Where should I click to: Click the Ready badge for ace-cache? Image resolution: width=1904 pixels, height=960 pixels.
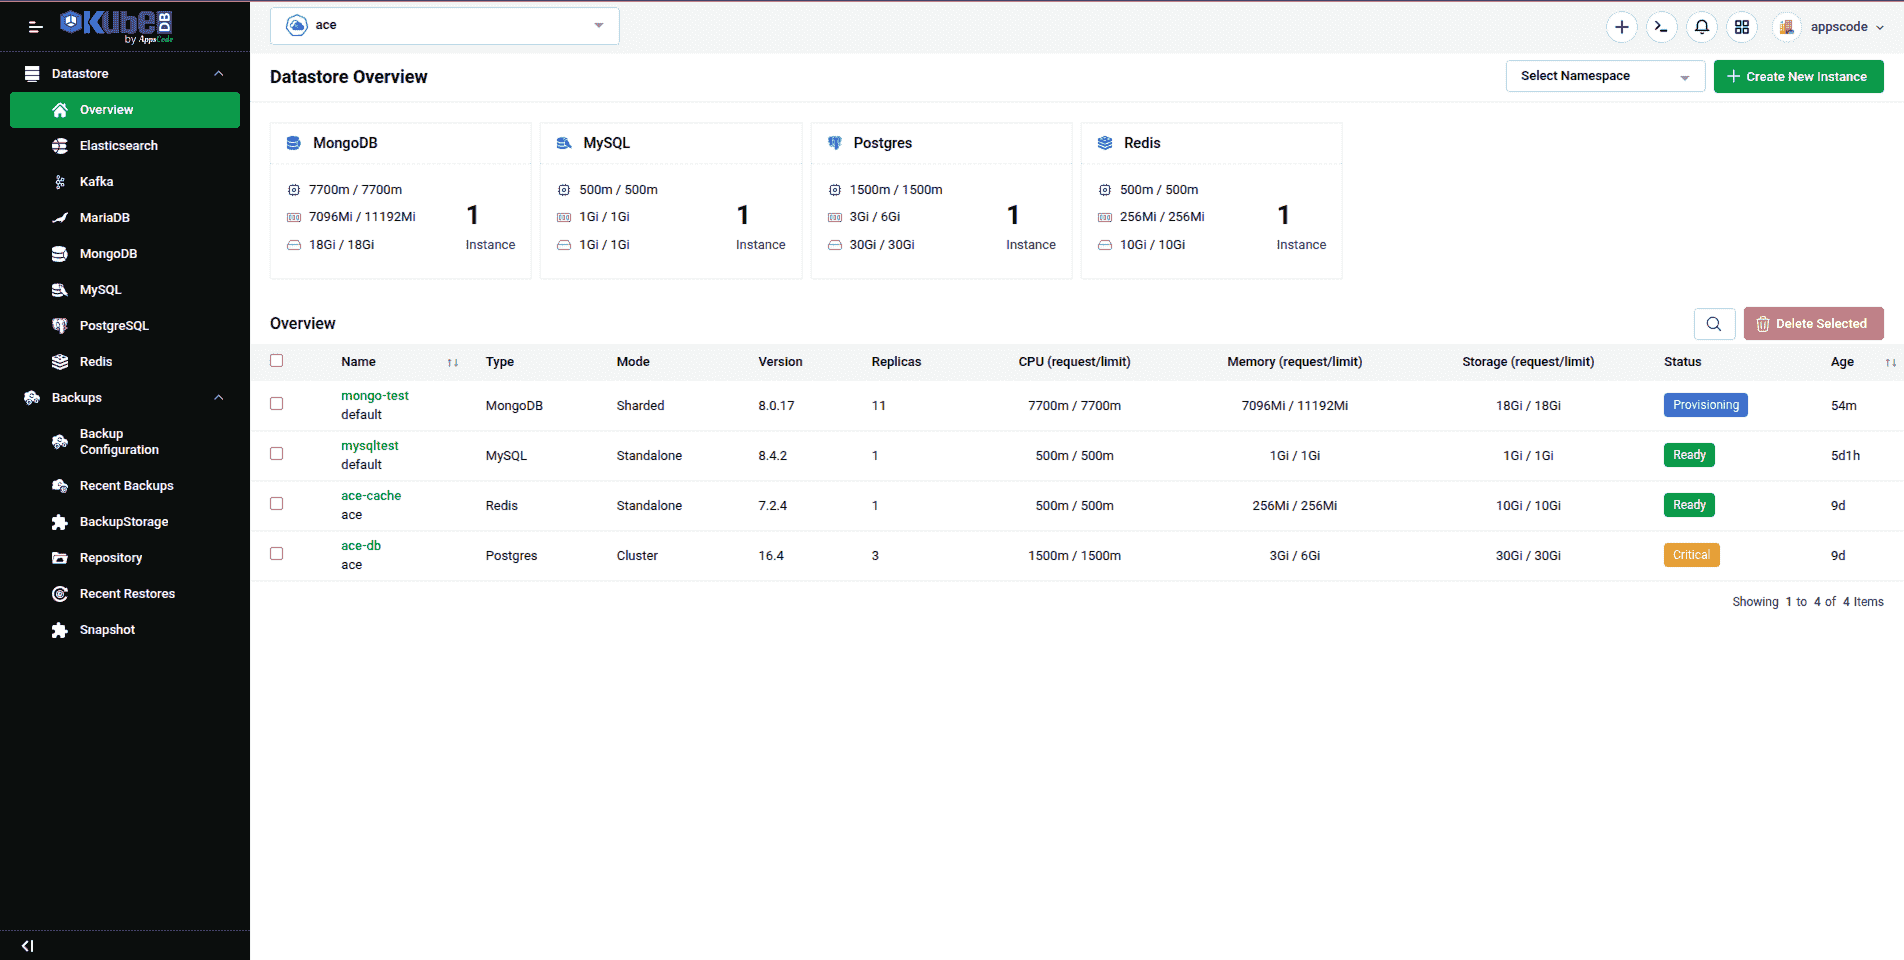pos(1689,505)
